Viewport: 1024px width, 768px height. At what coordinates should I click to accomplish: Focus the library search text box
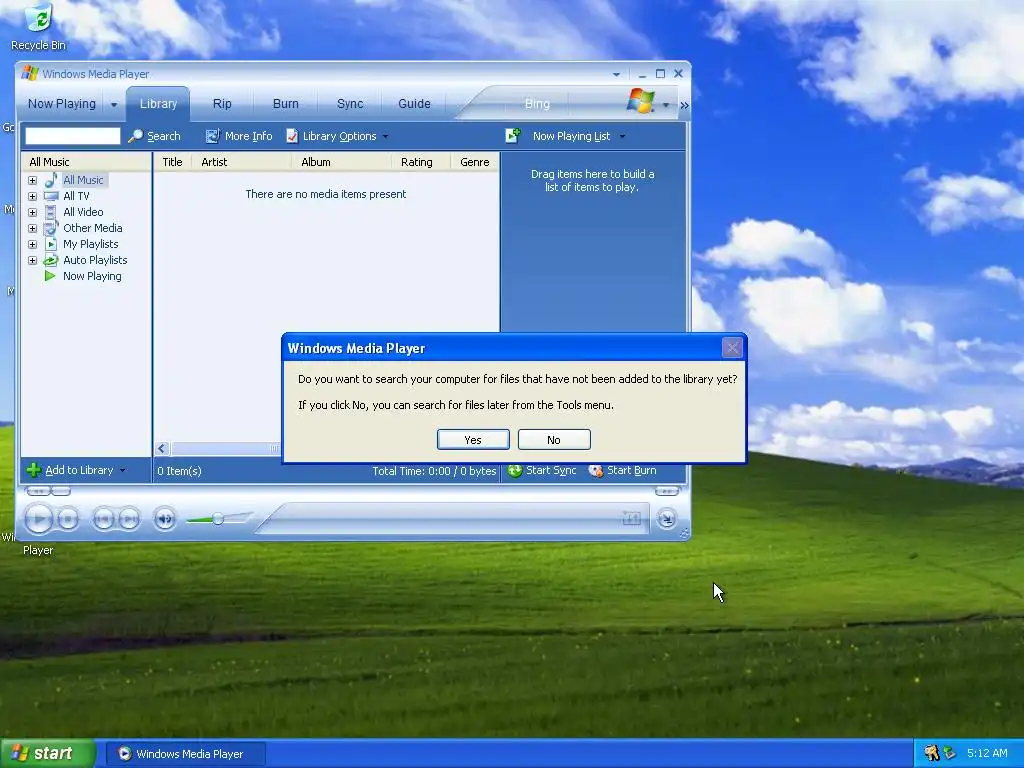tap(72, 136)
